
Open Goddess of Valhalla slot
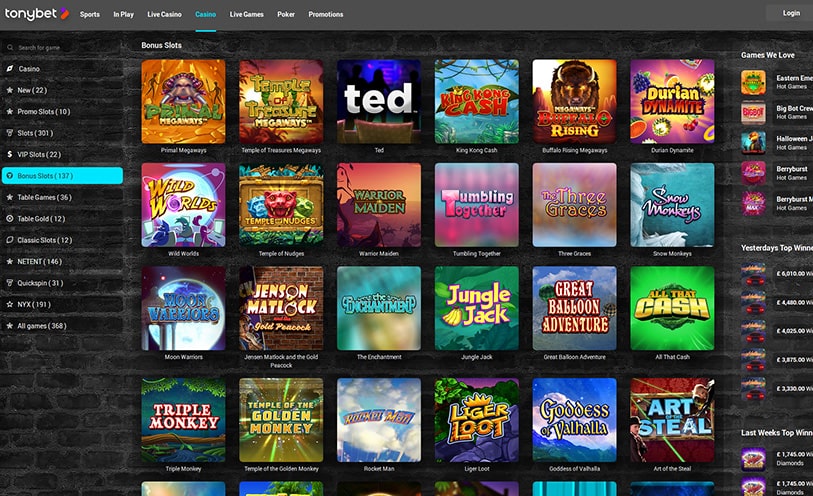pos(574,420)
